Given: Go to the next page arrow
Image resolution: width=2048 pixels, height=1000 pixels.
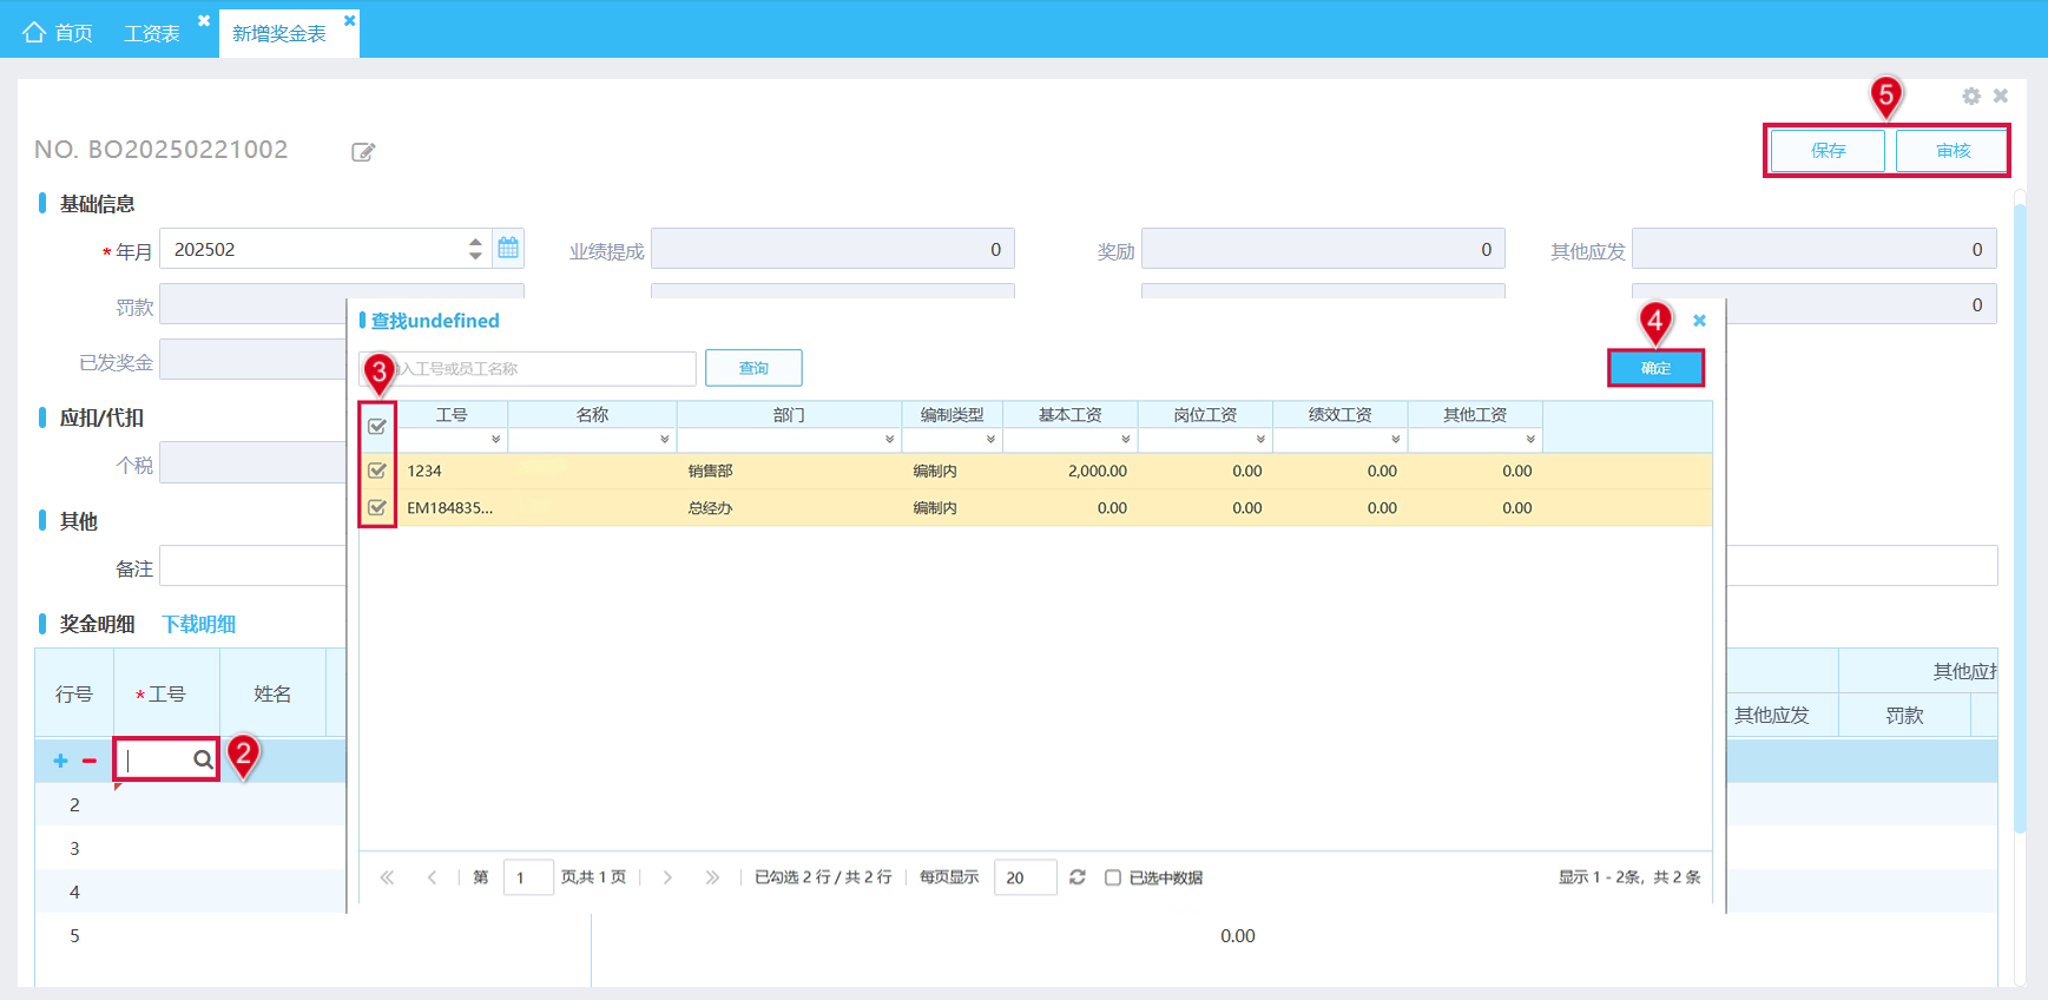Looking at the screenshot, I should tap(667, 877).
